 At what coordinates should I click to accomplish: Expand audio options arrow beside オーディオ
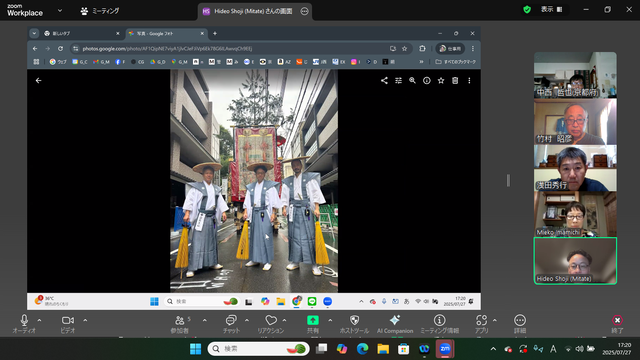click(x=39, y=320)
